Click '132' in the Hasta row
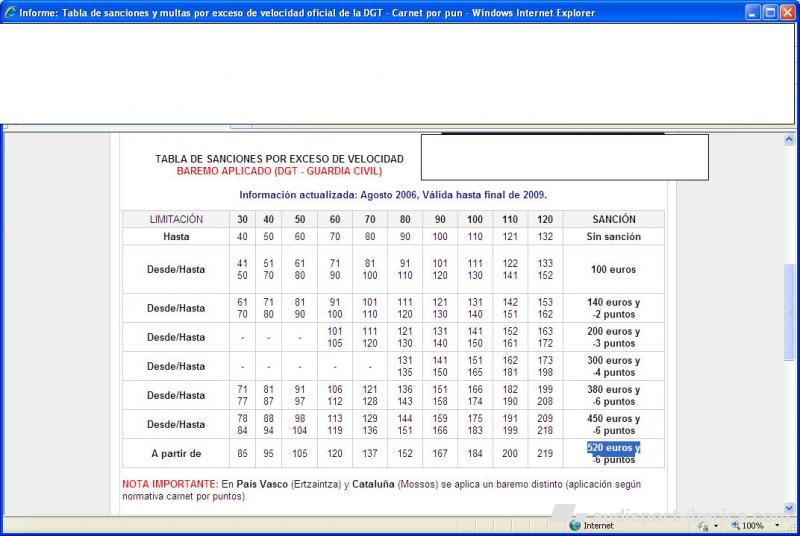The image size is (800, 536). (545, 237)
